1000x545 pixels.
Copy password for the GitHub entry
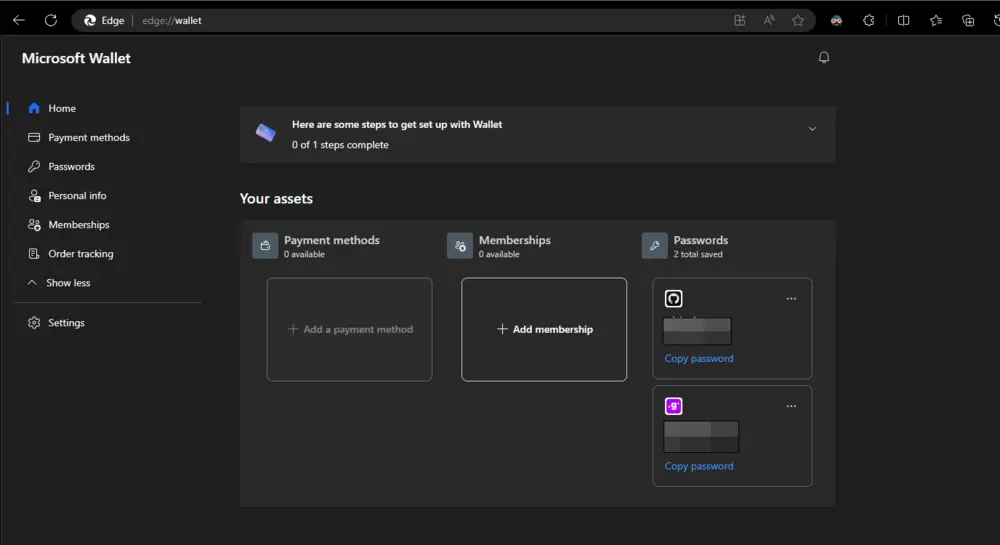(x=699, y=358)
